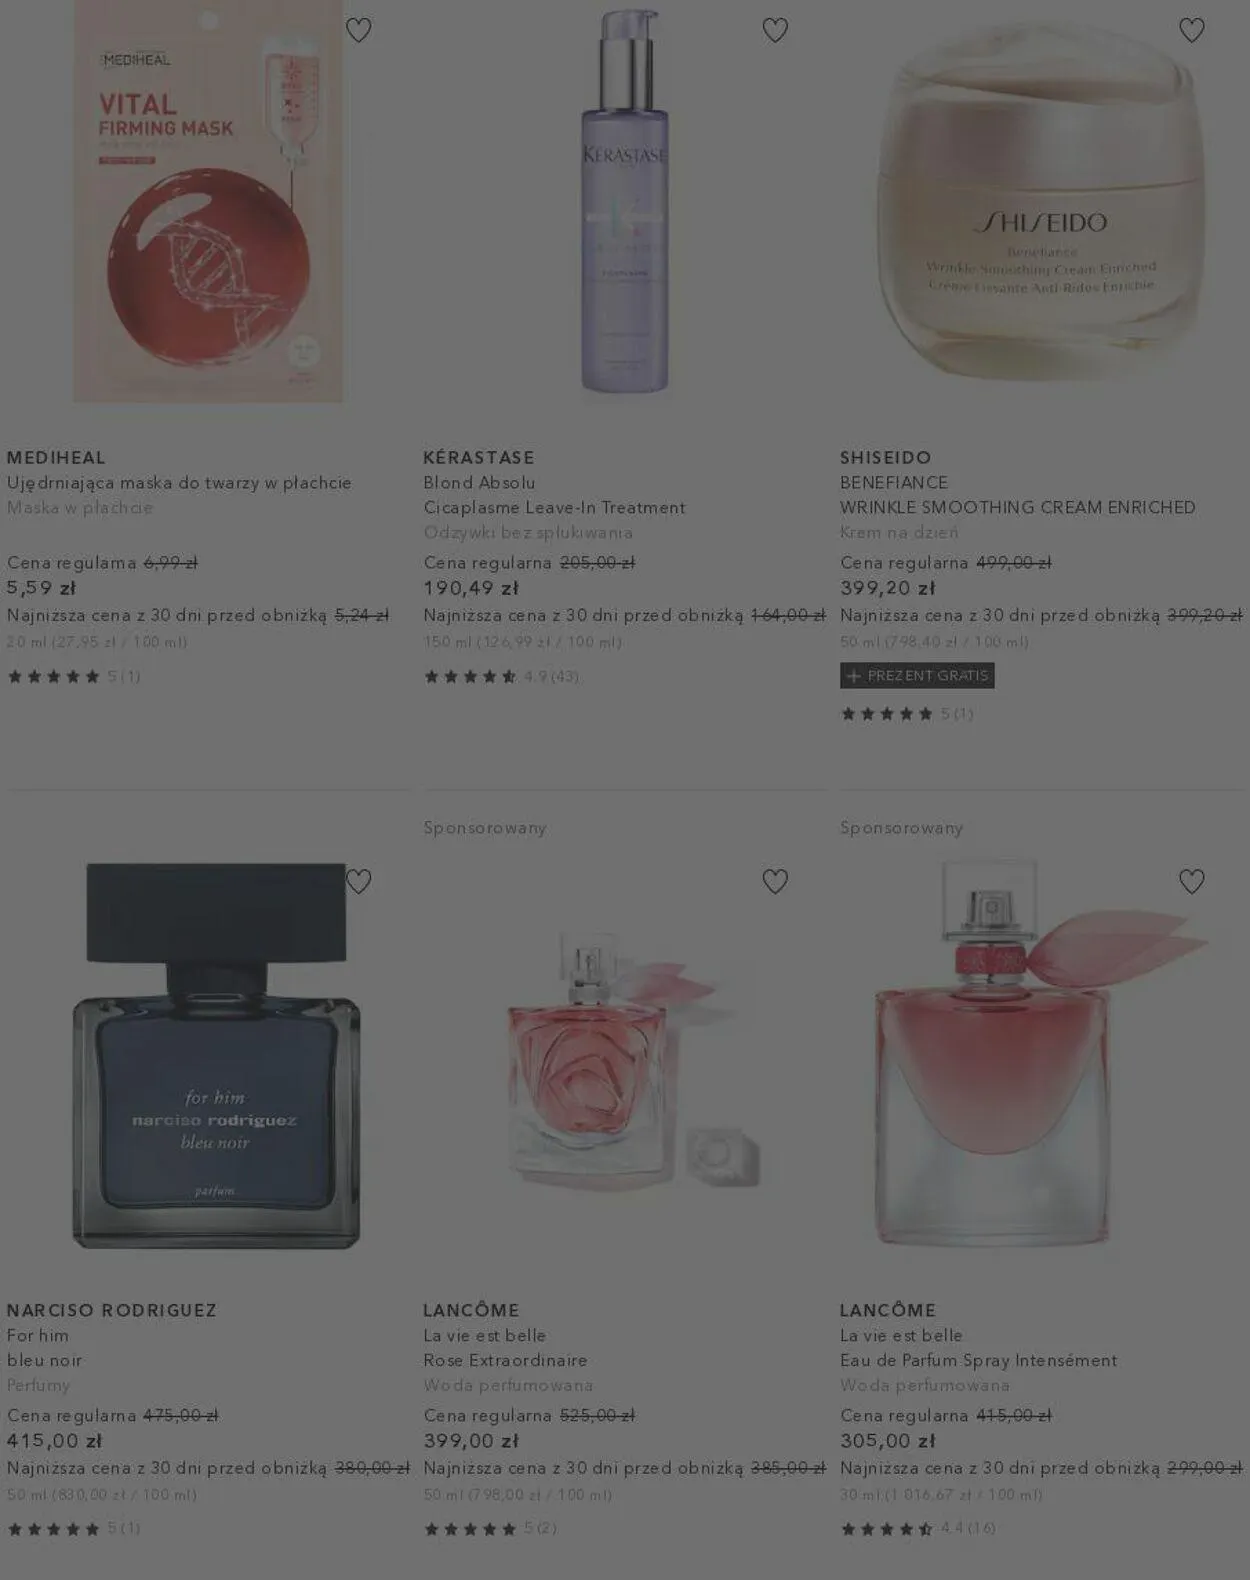The image size is (1250, 1580).
Task: Follow the SHISEIDO brand link
Action: coord(886,458)
